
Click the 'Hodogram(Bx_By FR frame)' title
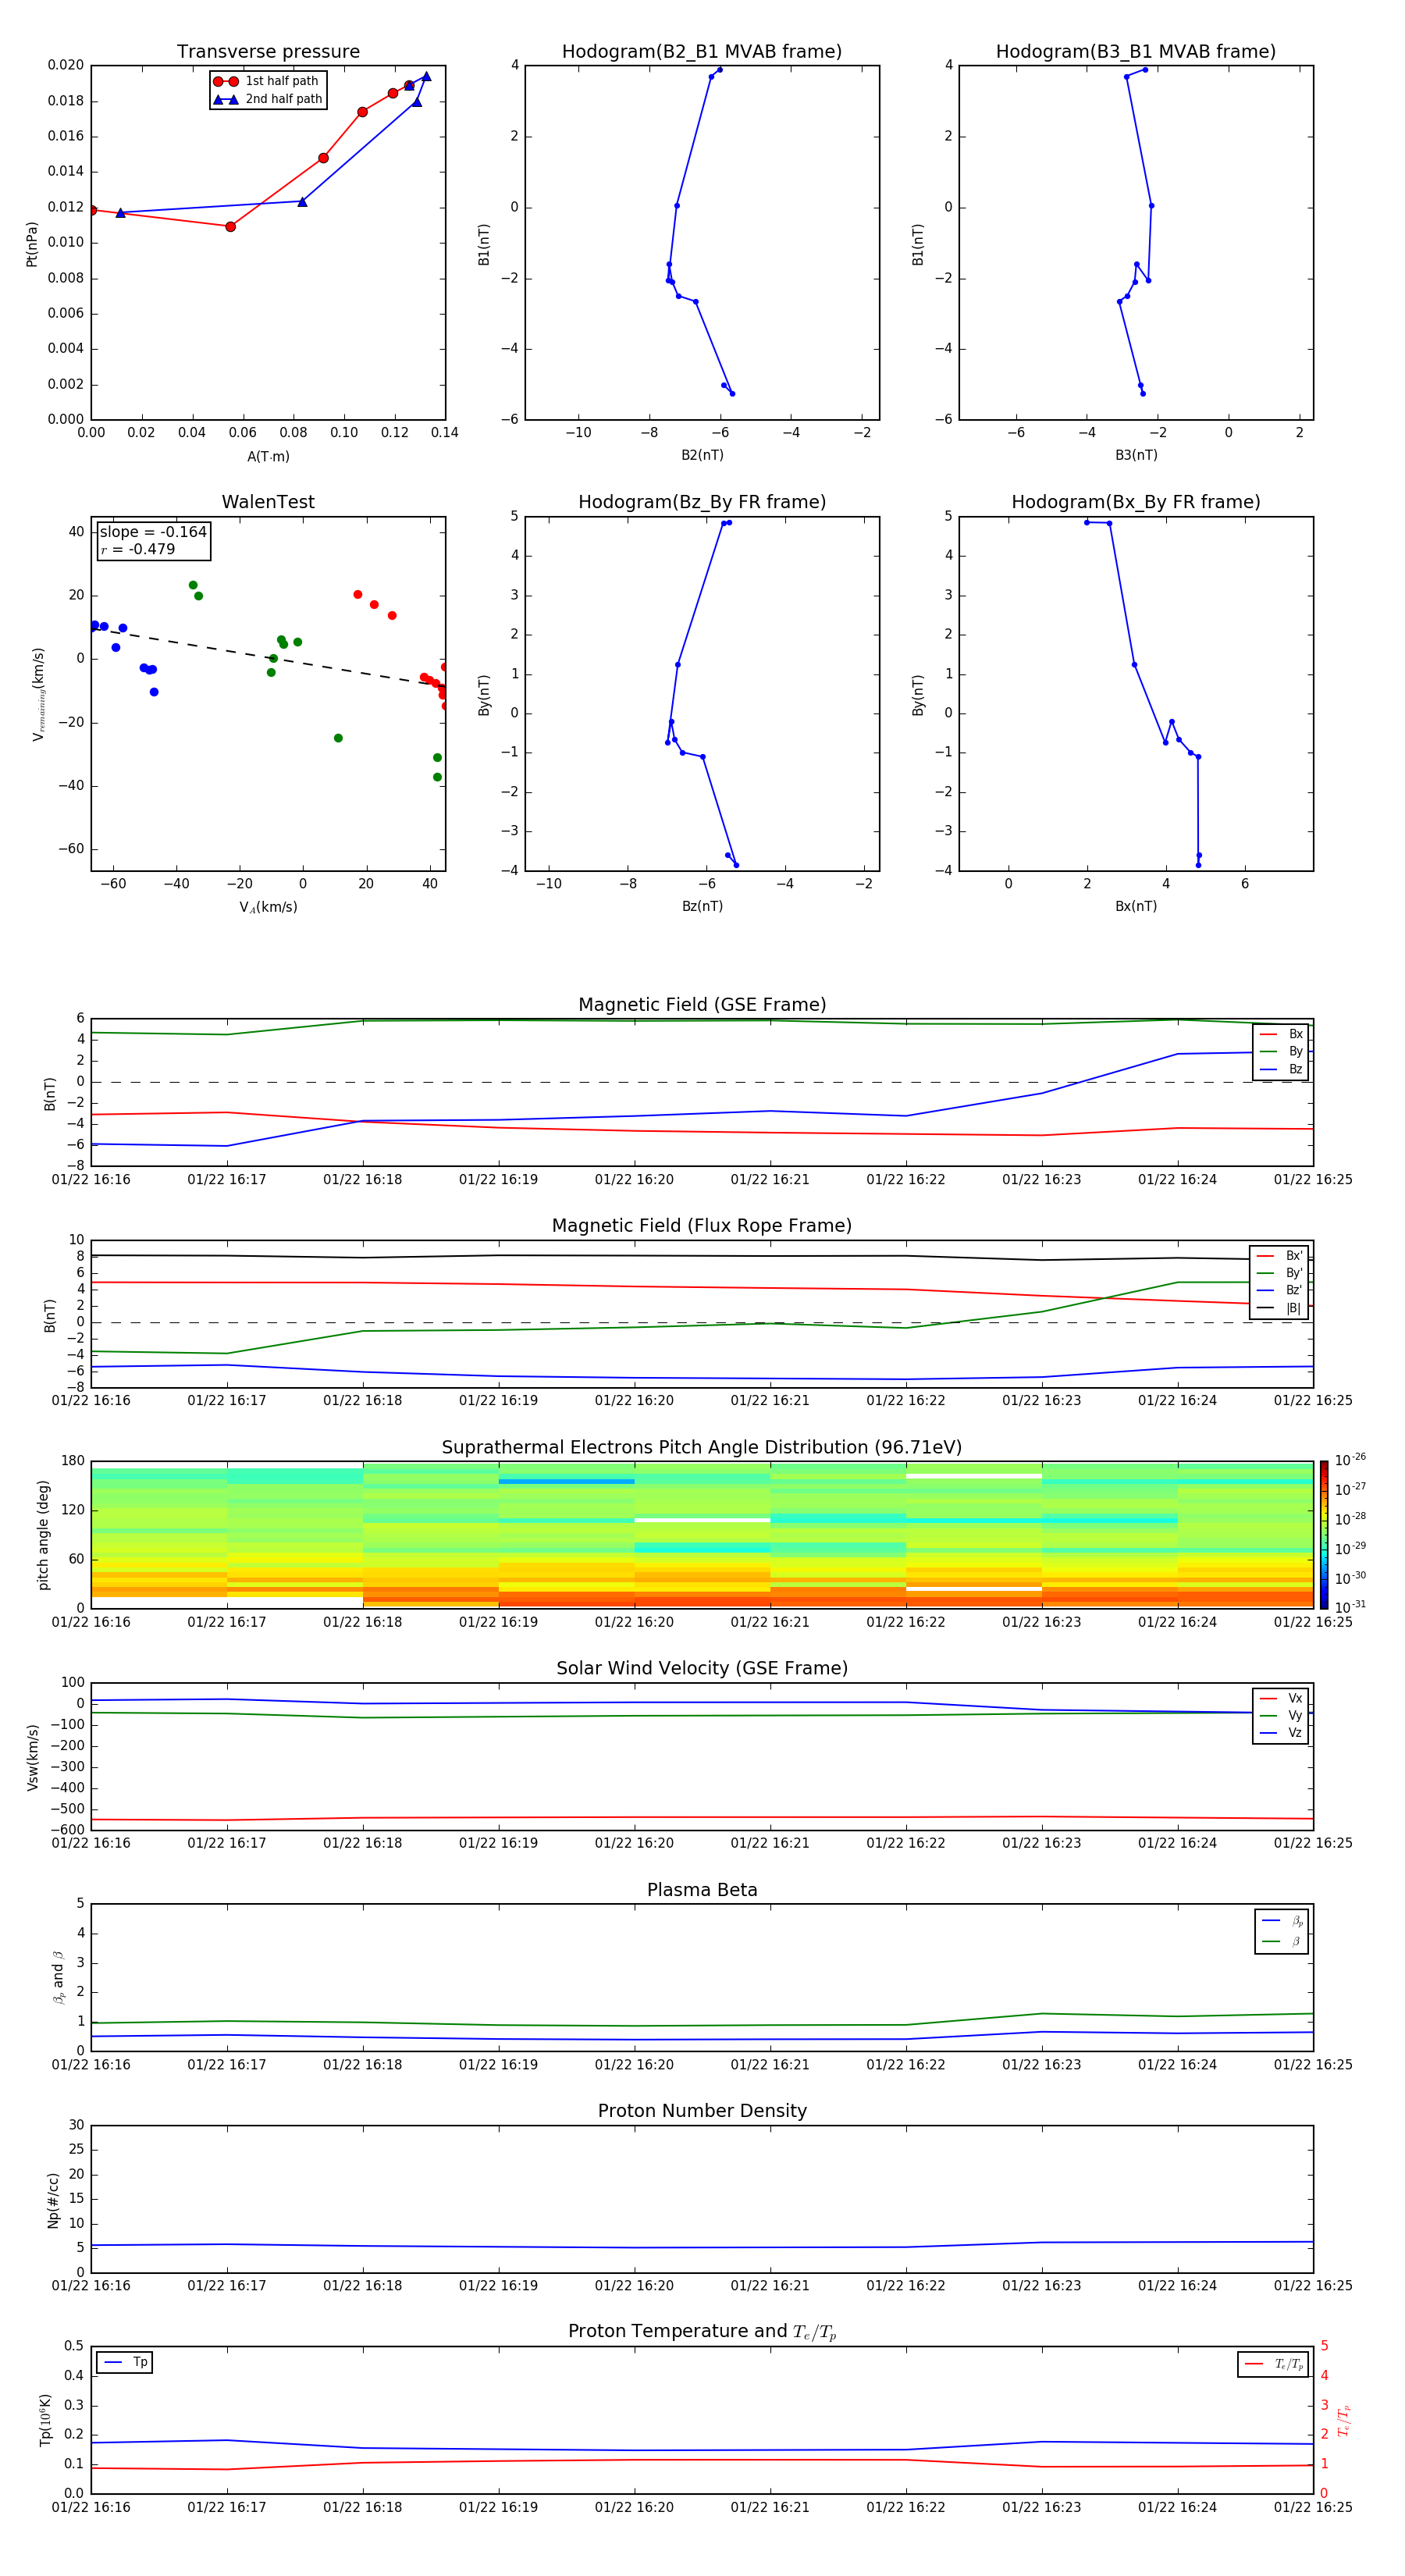[x=1136, y=502]
